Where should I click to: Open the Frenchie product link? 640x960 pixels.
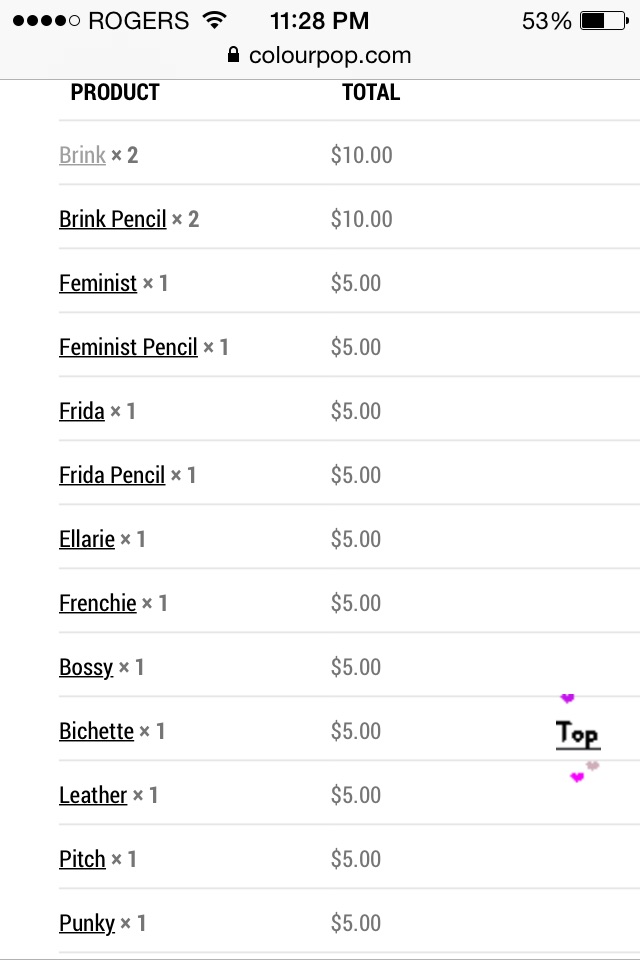coord(97,603)
